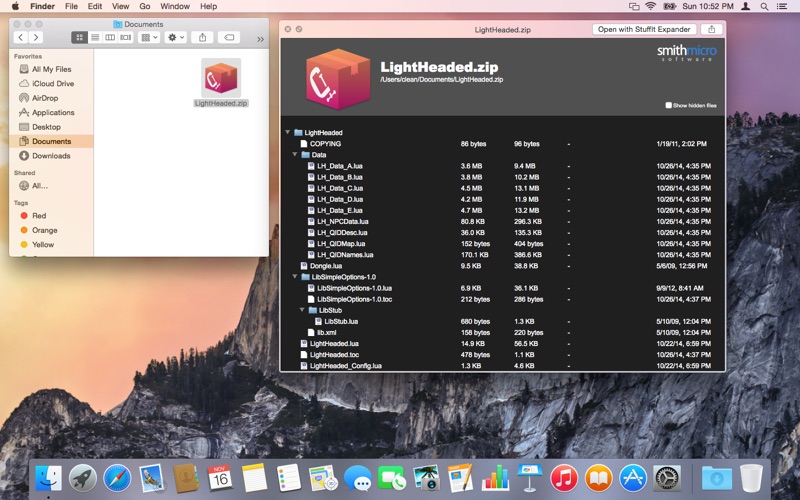The height and width of the screenshot is (500, 800).
Task: Select LH_Data_E.lua in archive list
Action: pyautogui.click(x=340, y=210)
